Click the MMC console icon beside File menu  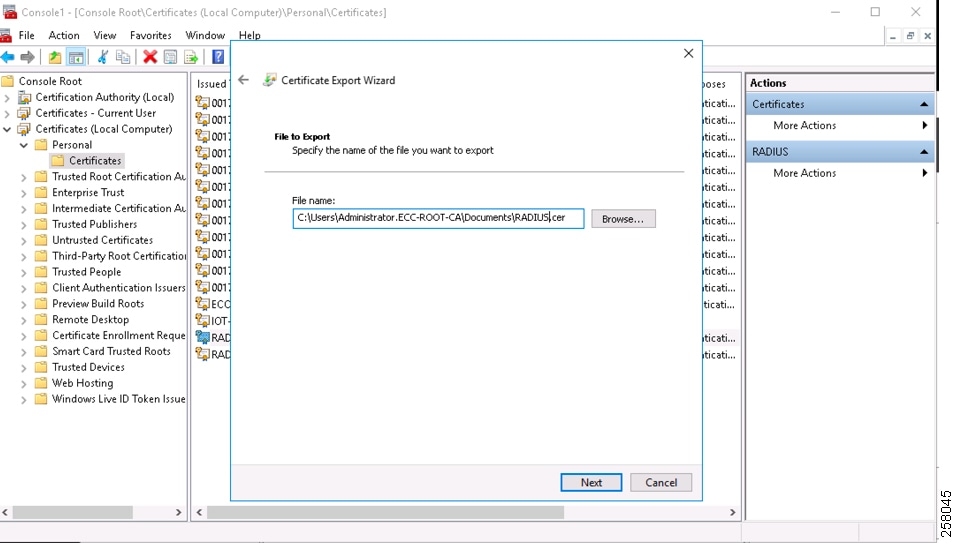[x=5, y=35]
